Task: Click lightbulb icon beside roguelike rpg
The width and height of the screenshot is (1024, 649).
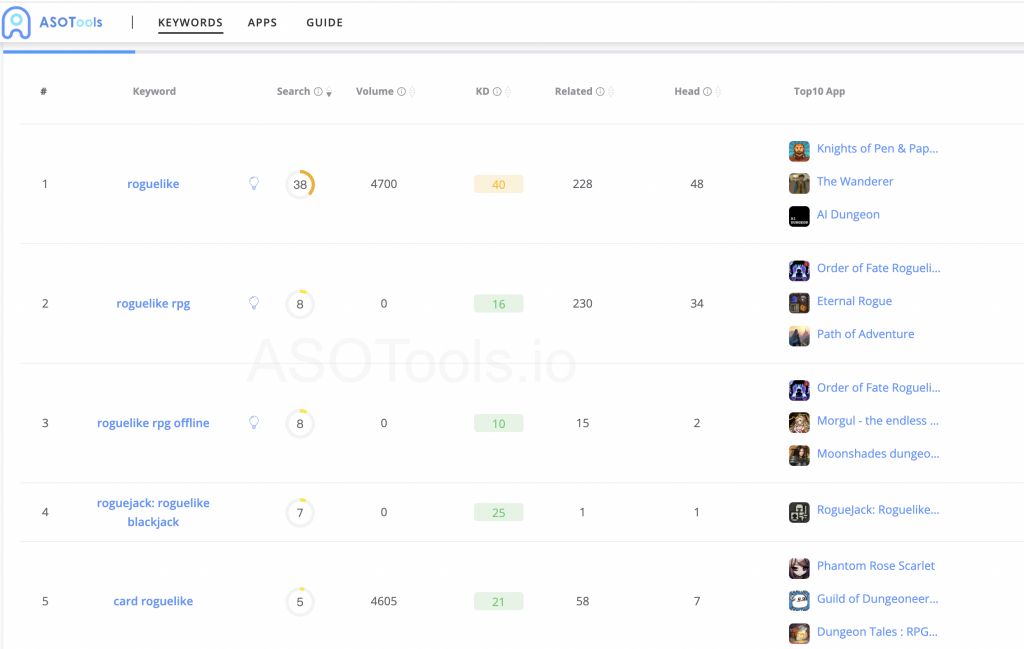Action: point(254,303)
